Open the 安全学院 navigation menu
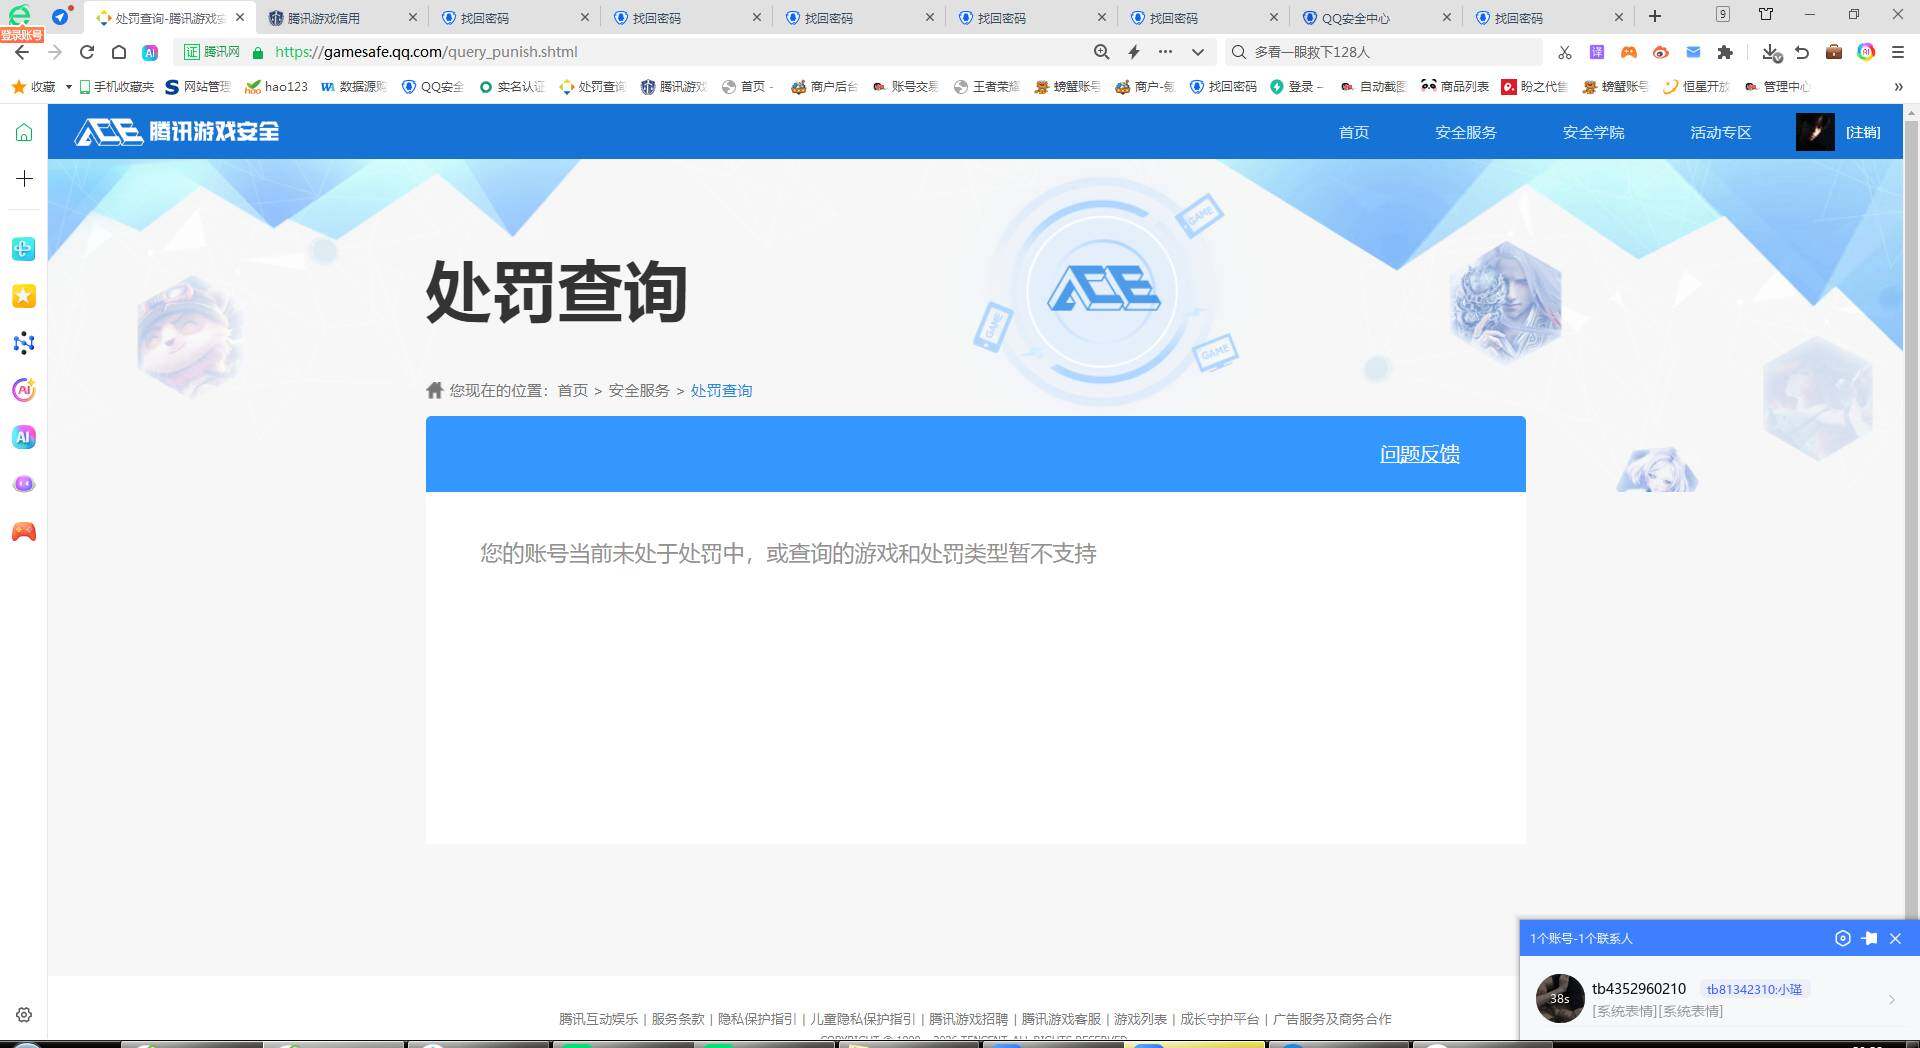The width and height of the screenshot is (1920, 1048). tap(1593, 132)
